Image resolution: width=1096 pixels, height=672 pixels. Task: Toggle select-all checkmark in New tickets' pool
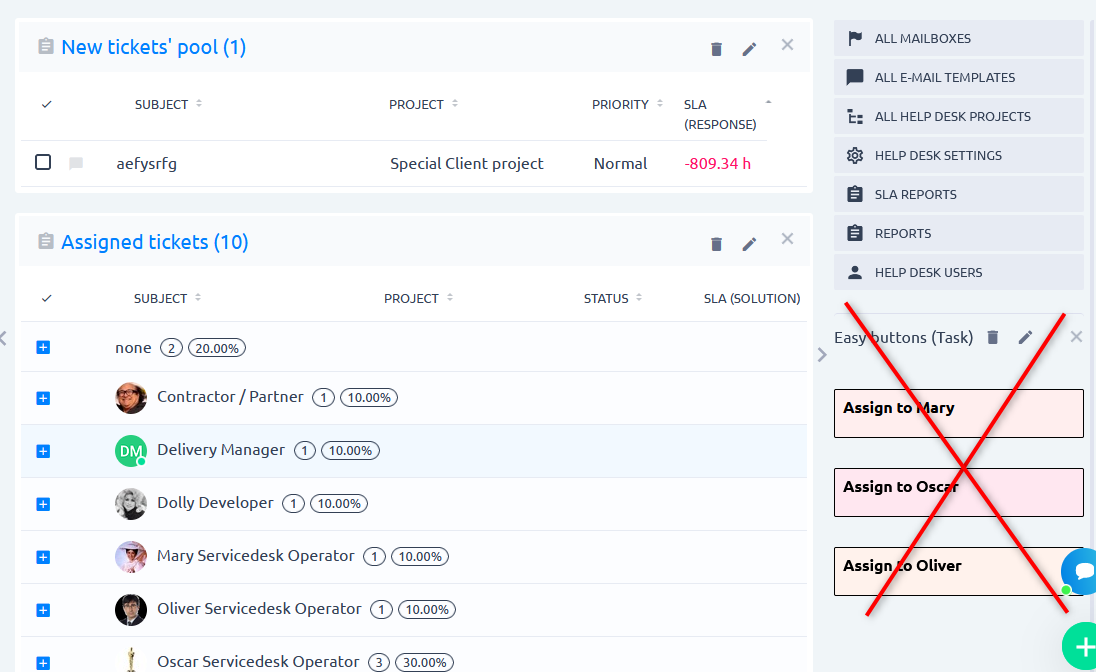pos(47,104)
